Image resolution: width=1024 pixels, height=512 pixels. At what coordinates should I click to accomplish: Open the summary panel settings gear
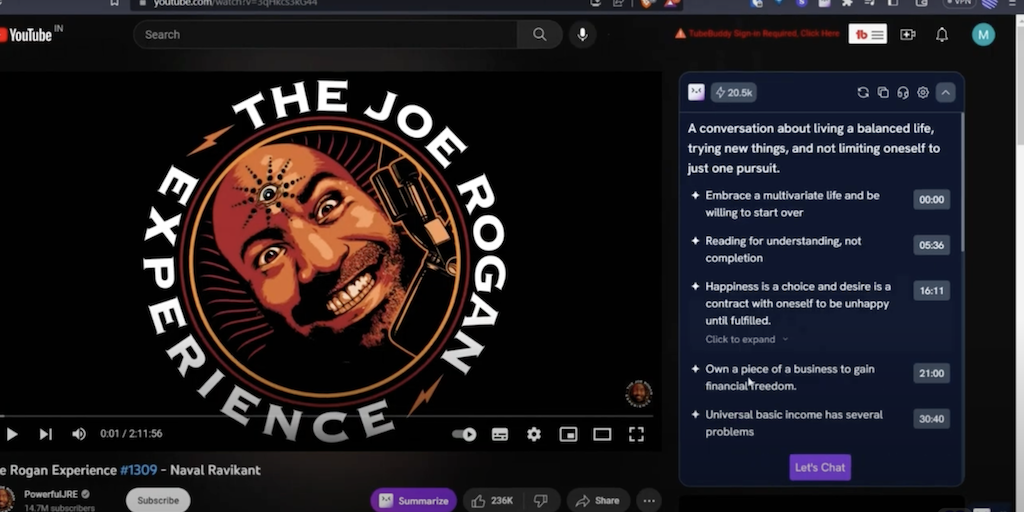923,93
